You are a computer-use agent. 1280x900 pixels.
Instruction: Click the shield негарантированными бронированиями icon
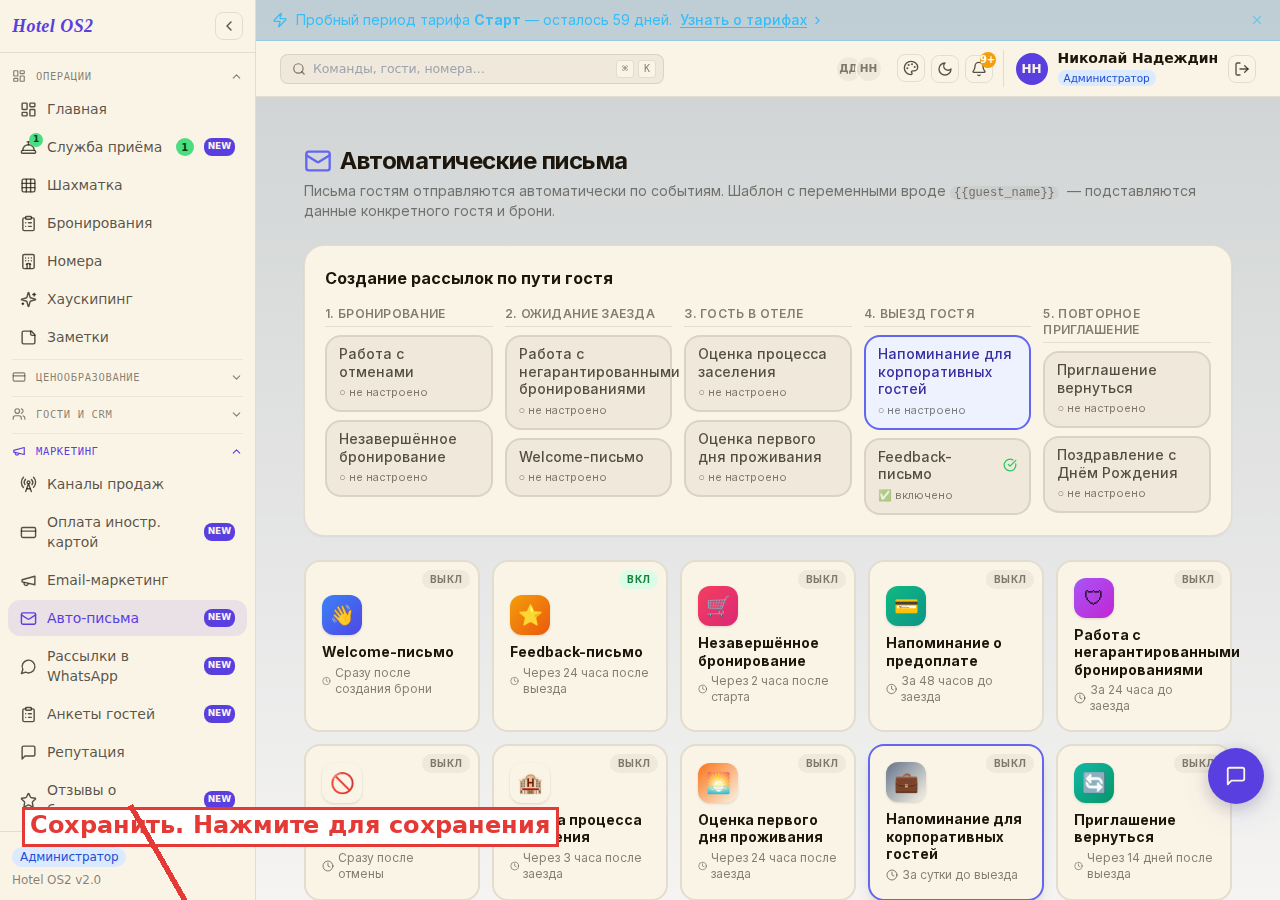[1094, 598]
